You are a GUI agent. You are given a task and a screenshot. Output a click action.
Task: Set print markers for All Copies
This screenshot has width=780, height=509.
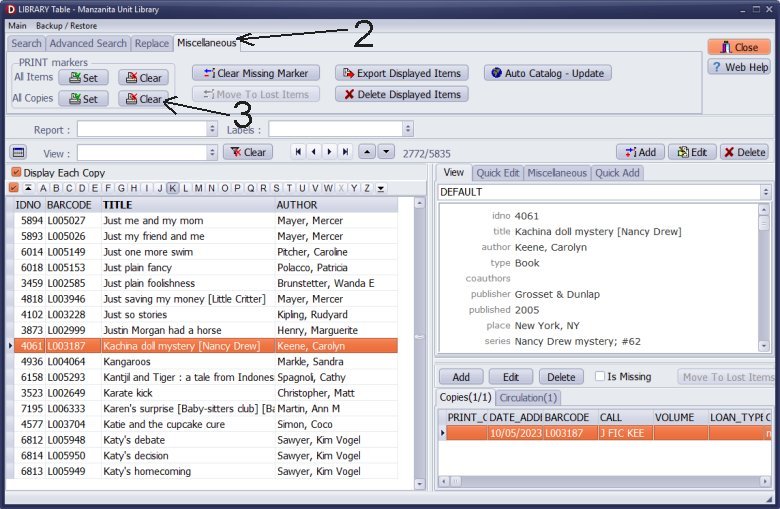pos(83,99)
